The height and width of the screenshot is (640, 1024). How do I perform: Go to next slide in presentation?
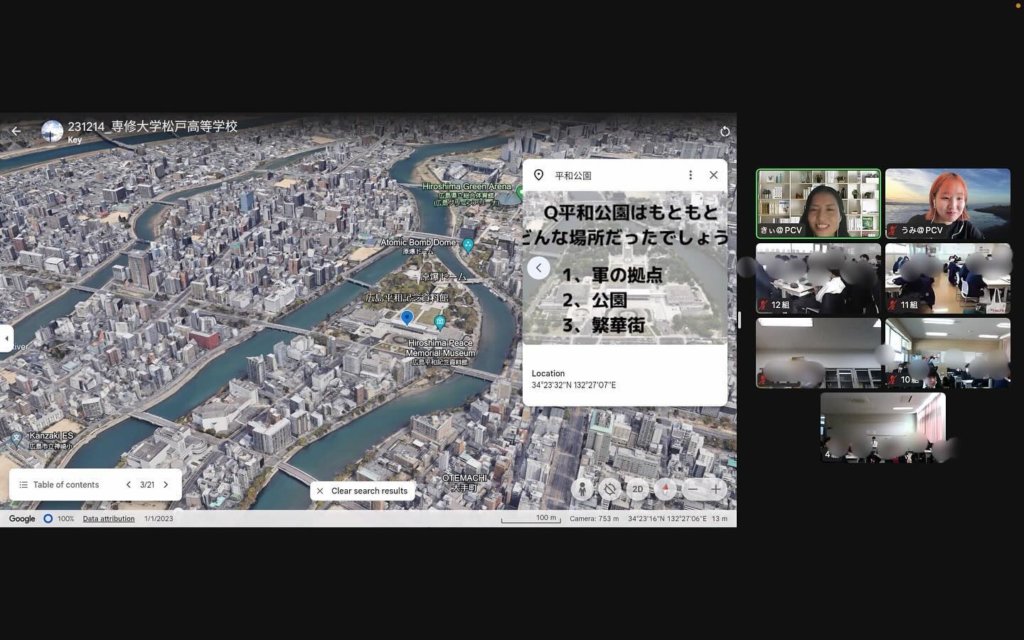[166, 485]
